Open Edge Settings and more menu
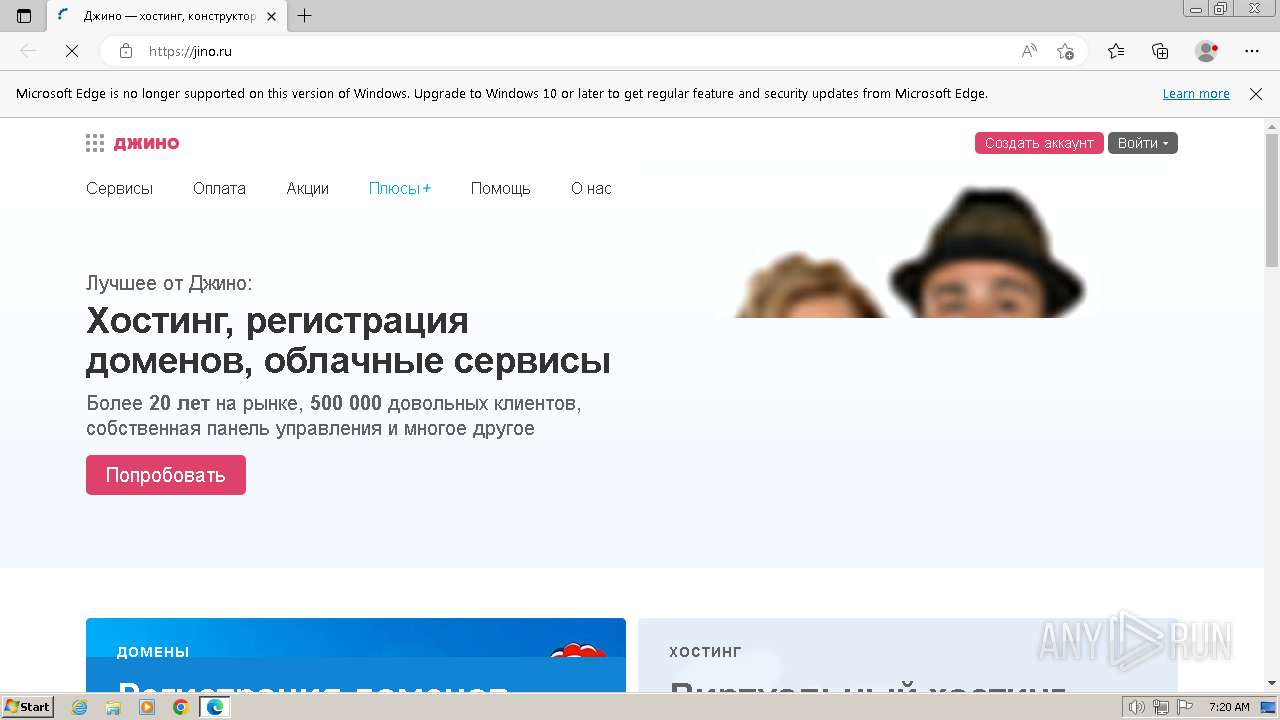The width and height of the screenshot is (1280, 720). pyautogui.click(x=1252, y=51)
